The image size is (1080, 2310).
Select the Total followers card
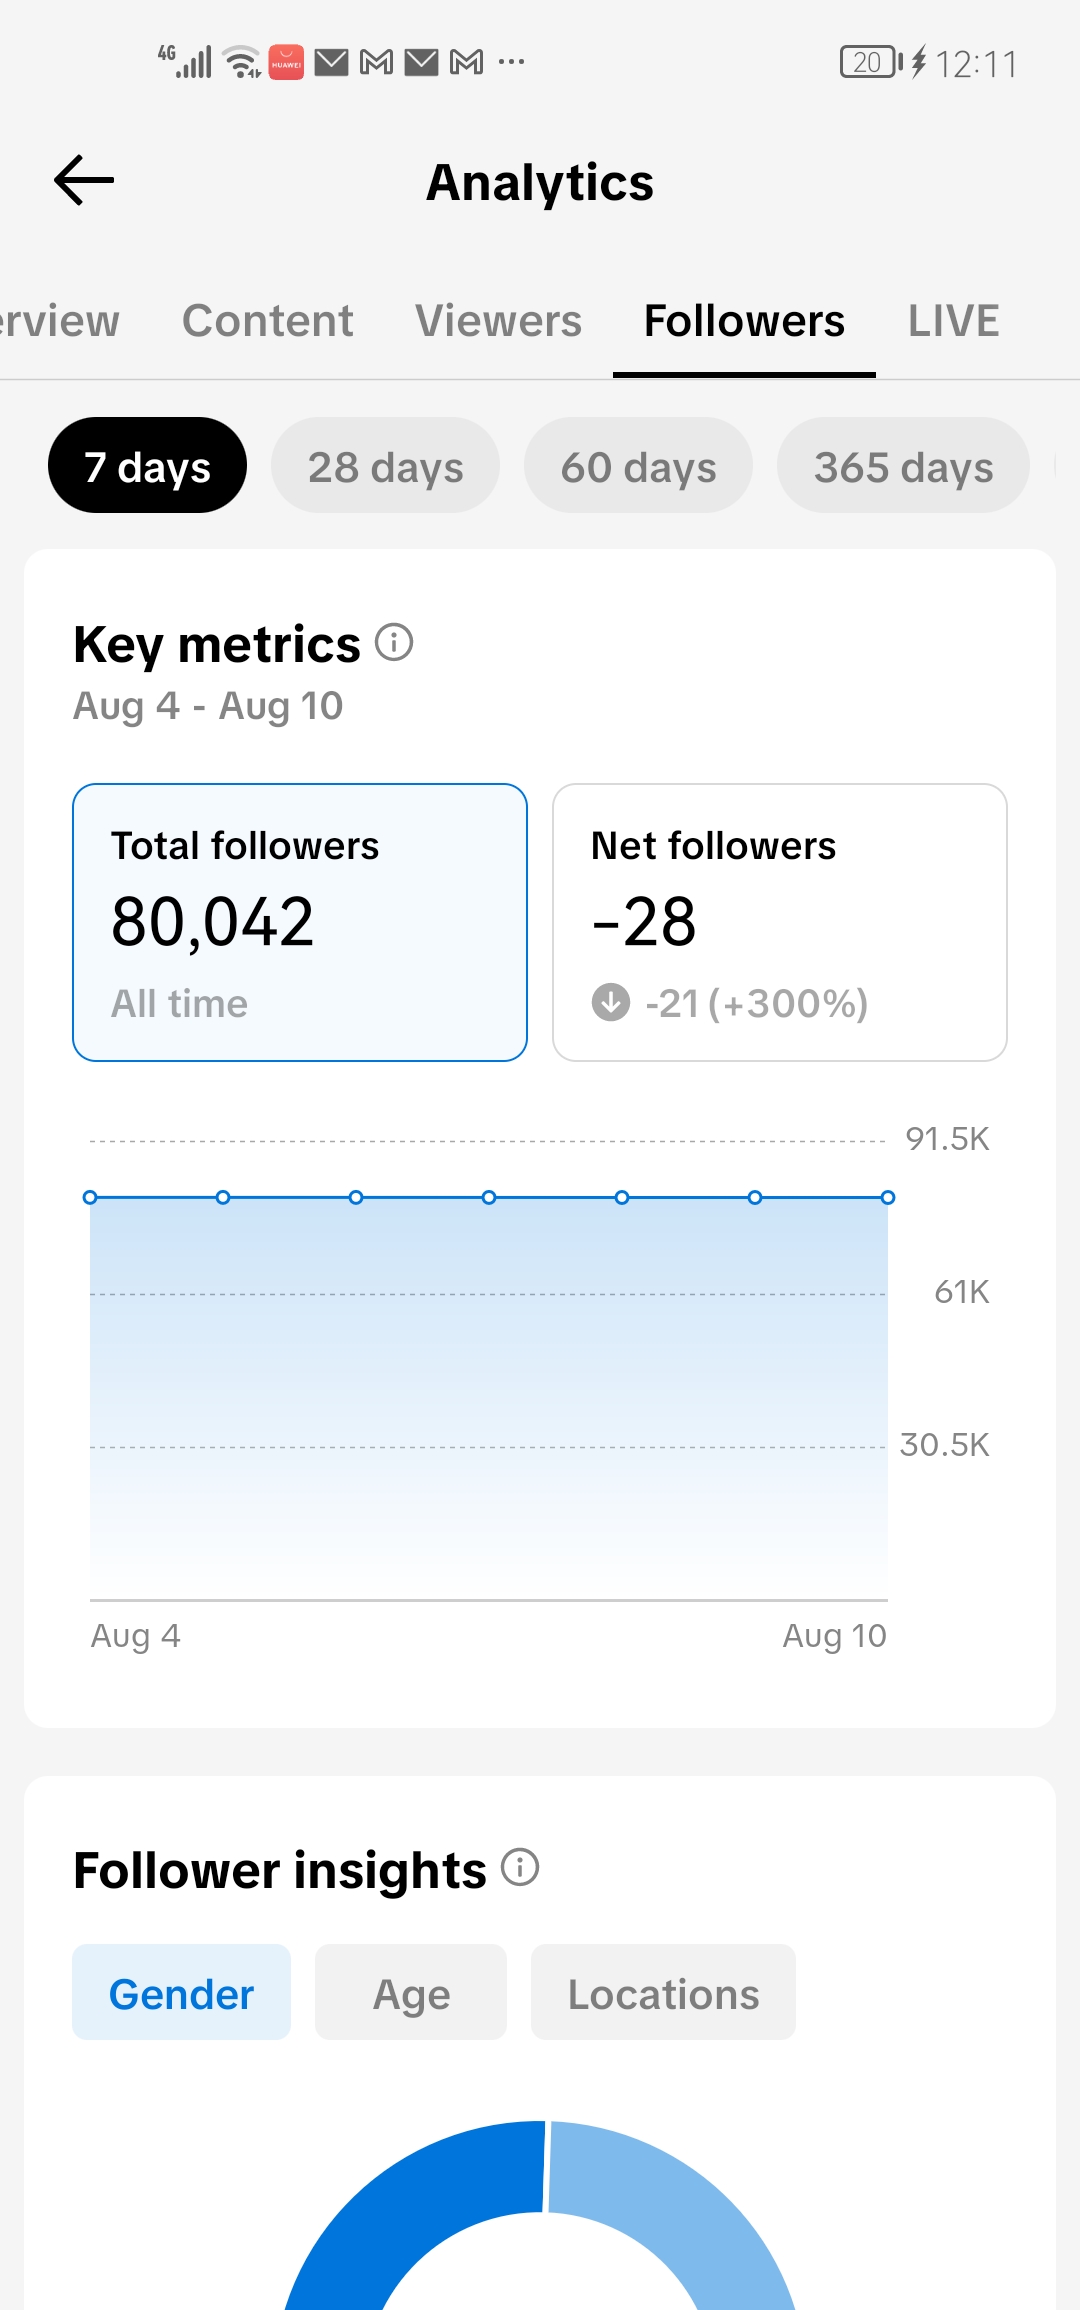point(300,922)
